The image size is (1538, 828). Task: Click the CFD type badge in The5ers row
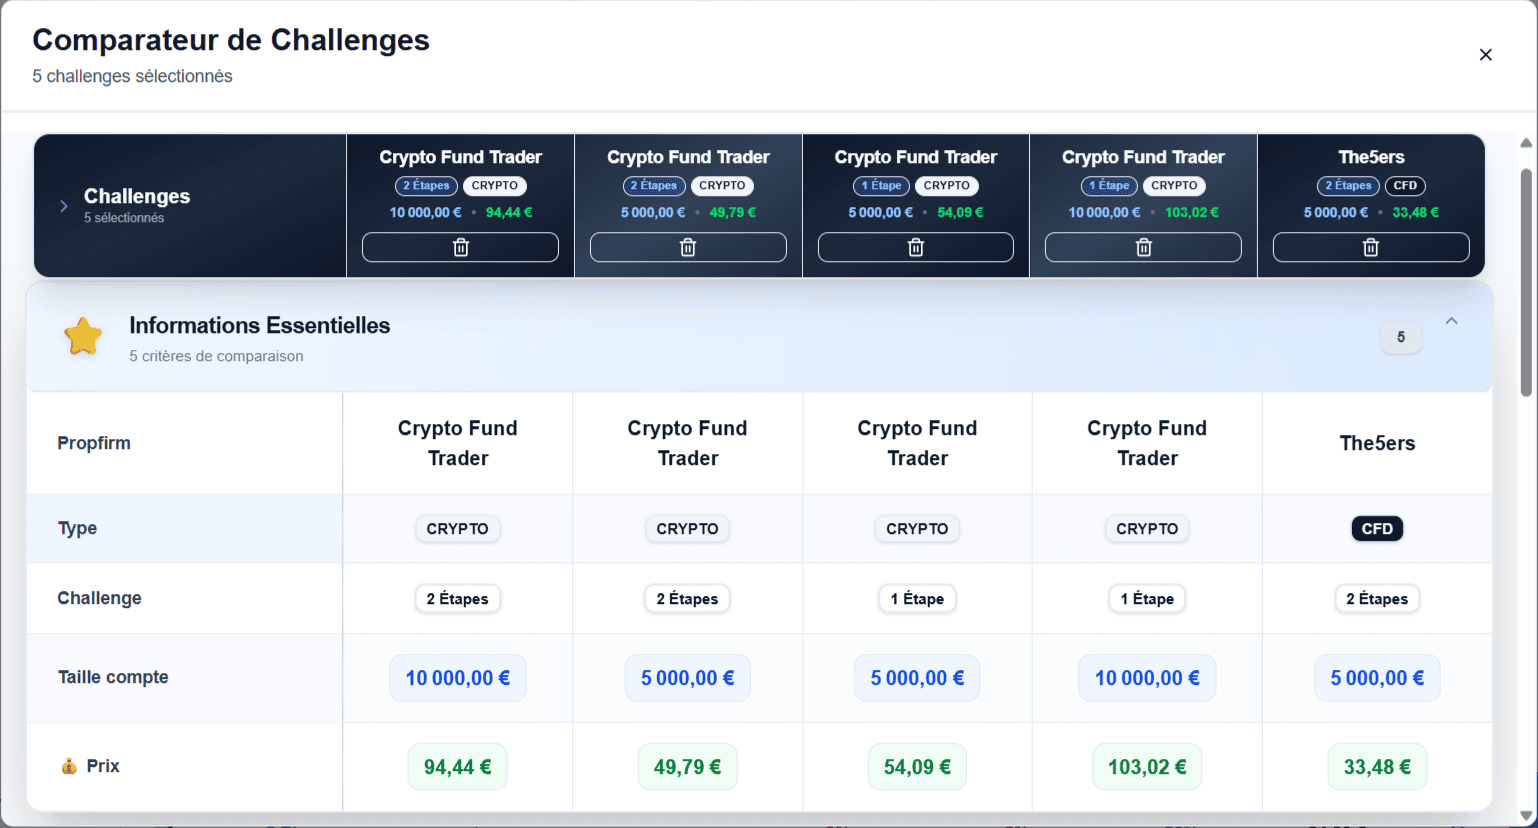tap(1377, 529)
